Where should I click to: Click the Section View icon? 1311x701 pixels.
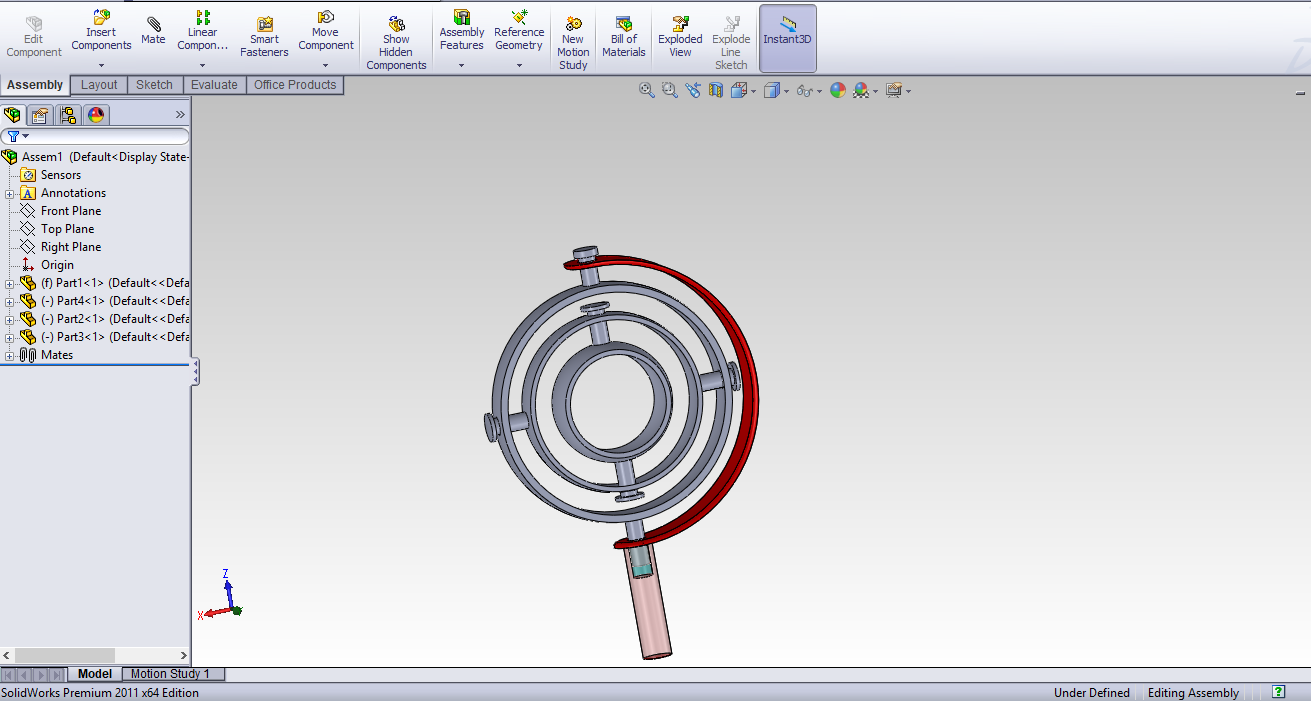[x=716, y=90]
